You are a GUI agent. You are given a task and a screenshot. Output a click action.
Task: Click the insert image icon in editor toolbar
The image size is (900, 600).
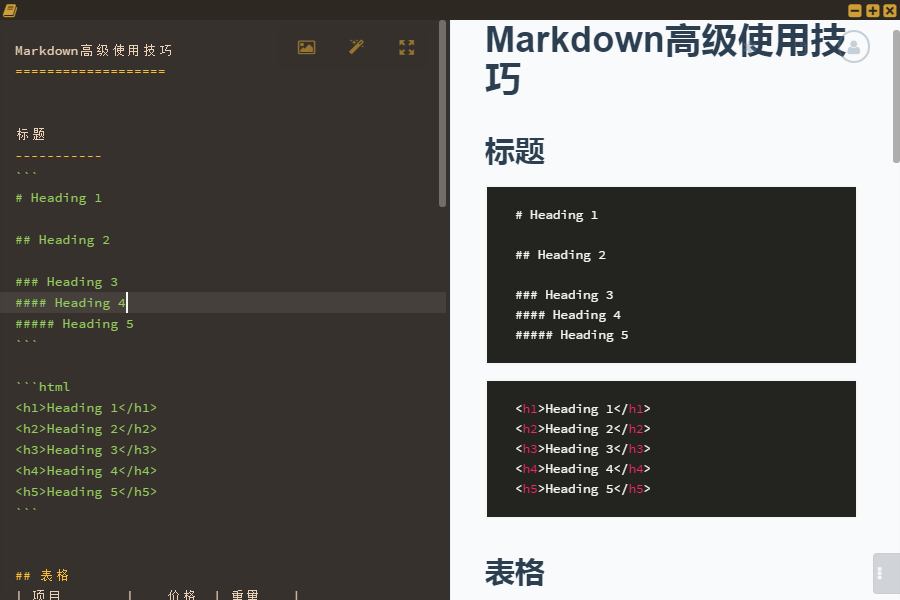click(307, 47)
